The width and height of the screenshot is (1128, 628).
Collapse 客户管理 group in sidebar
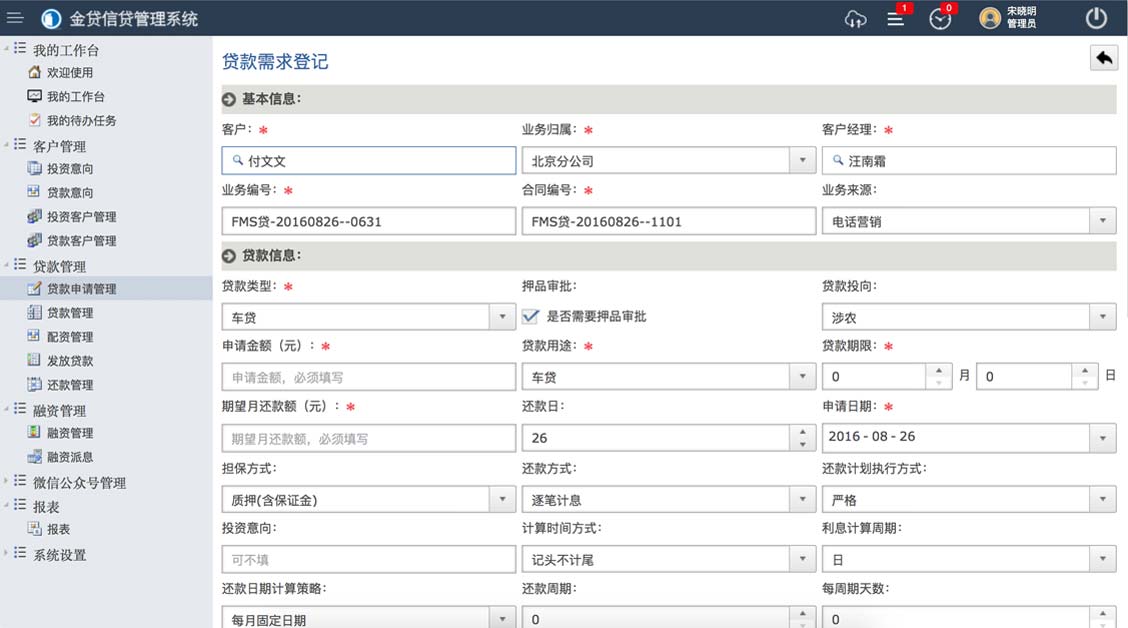pos(6,145)
